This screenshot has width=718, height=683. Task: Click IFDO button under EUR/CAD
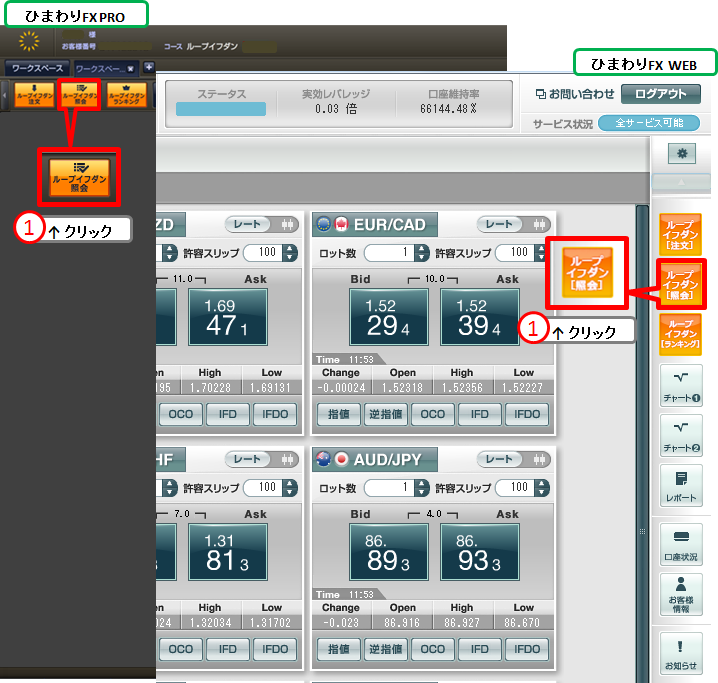pyautogui.click(x=527, y=414)
